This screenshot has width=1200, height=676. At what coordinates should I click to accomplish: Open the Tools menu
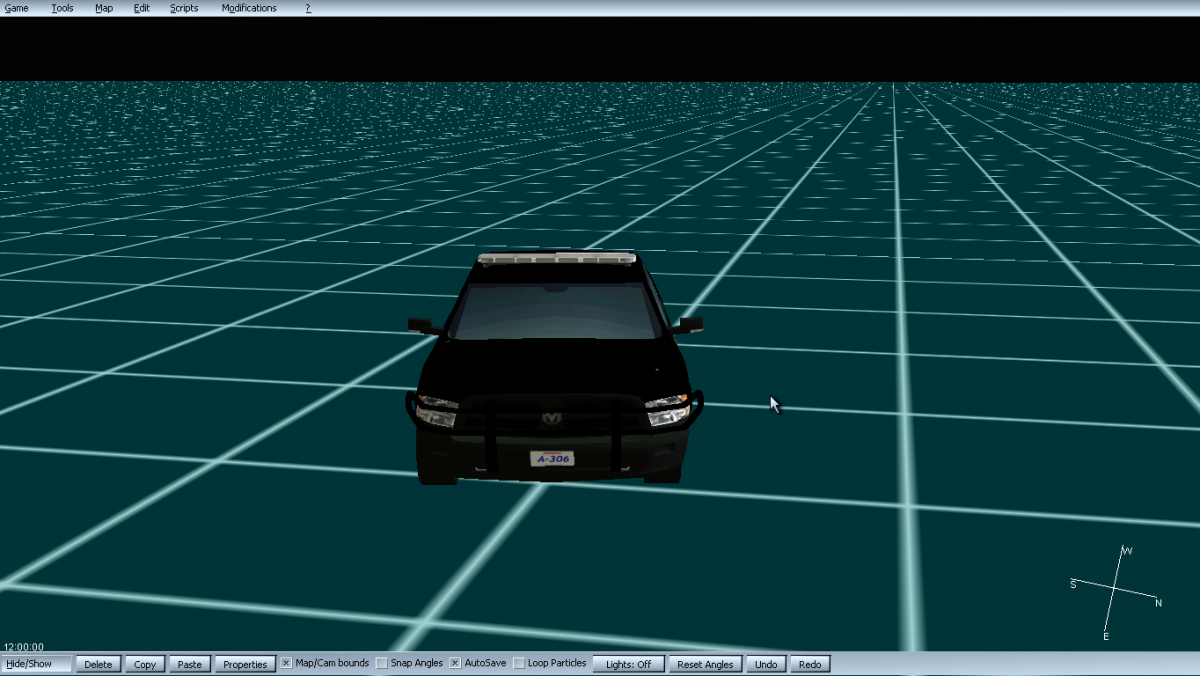(62, 8)
